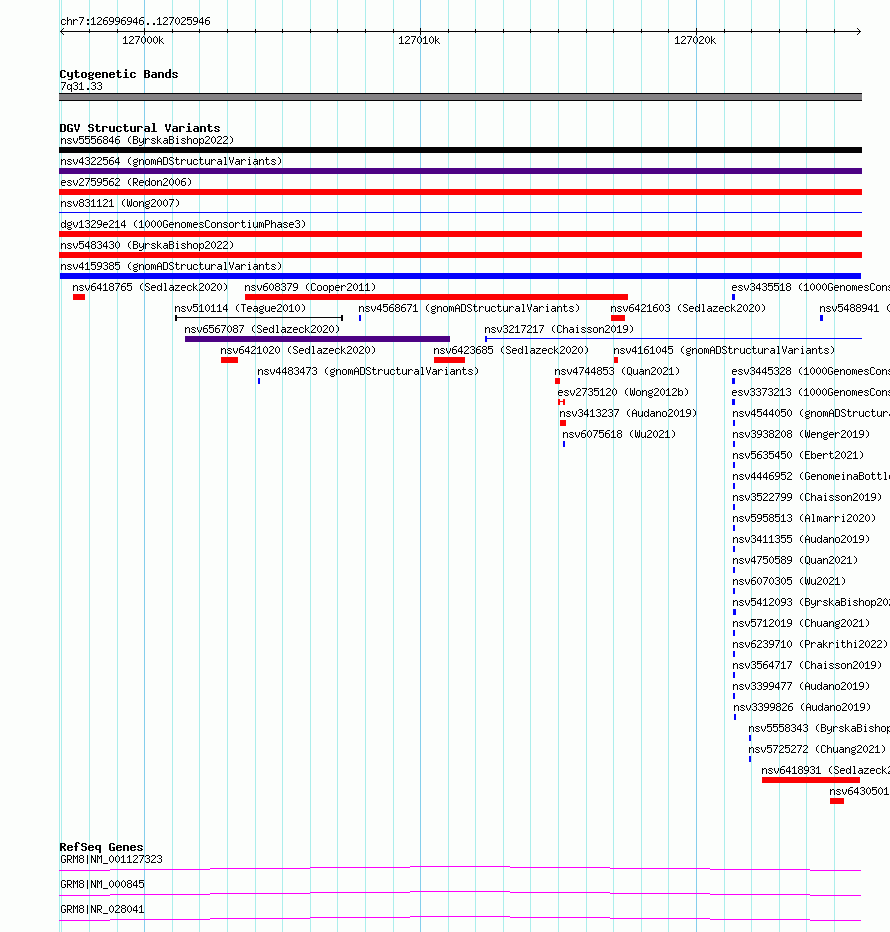The width and height of the screenshot is (890, 932).
Task: Click the 7q31.33 cytogenetic band bar
Action: (x=460, y=97)
